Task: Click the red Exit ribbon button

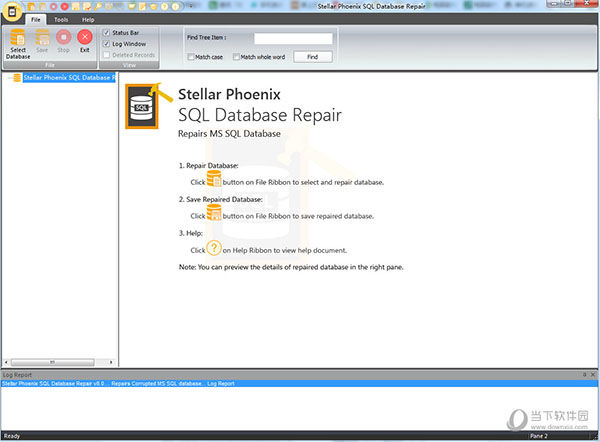Action: (x=85, y=41)
